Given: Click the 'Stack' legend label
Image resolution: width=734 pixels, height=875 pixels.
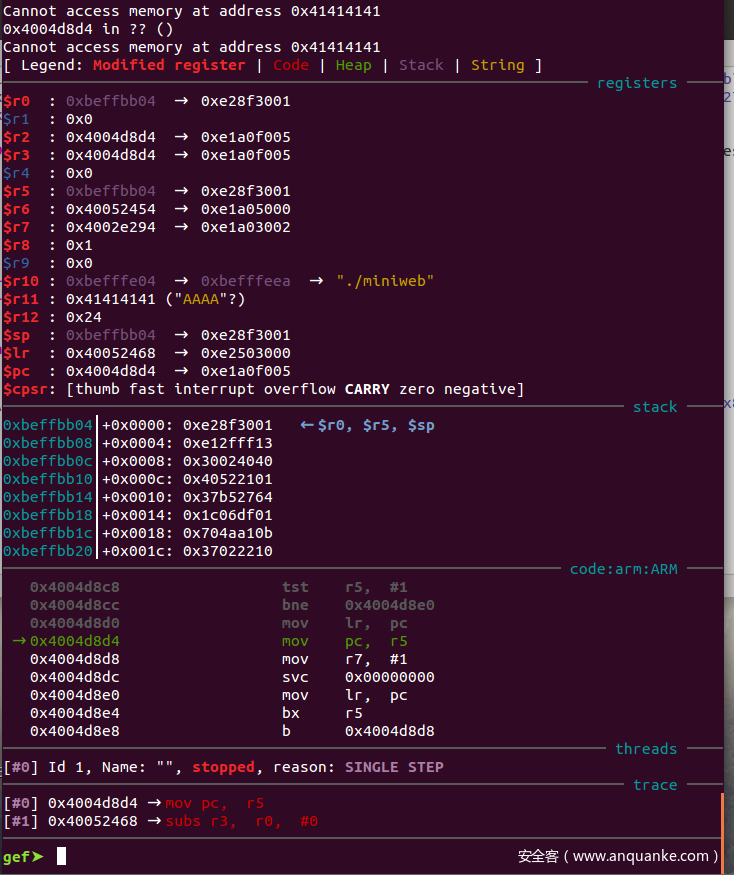Looking at the screenshot, I should click(x=421, y=65).
